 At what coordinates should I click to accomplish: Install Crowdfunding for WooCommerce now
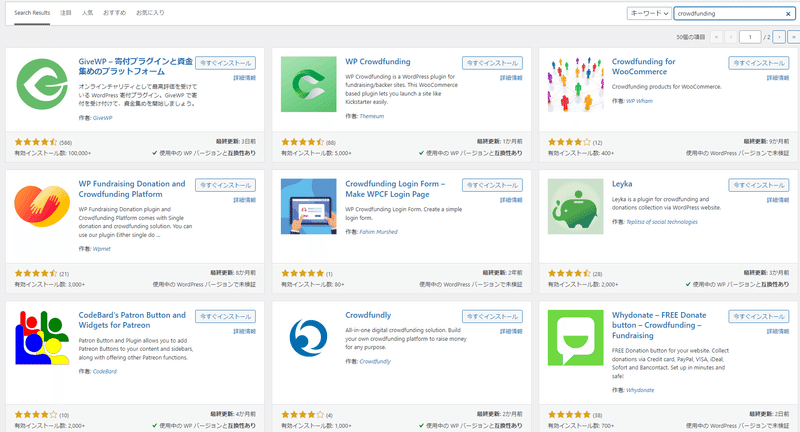(x=759, y=63)
